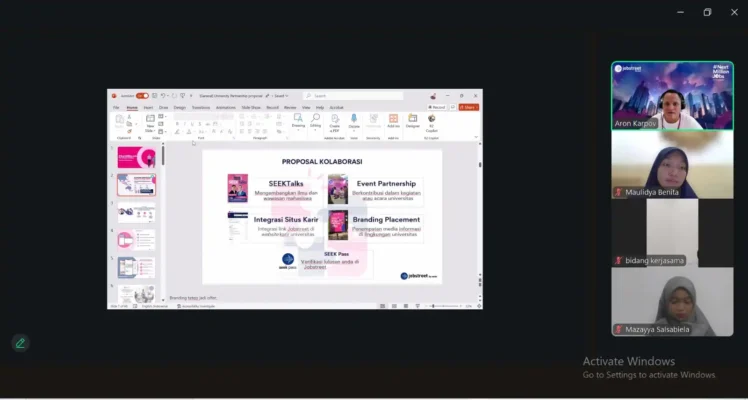The width and height of the screenshot is (748, 400).
Task: Collapse the ribbon using the chevron
Action: tap(476, 137)
